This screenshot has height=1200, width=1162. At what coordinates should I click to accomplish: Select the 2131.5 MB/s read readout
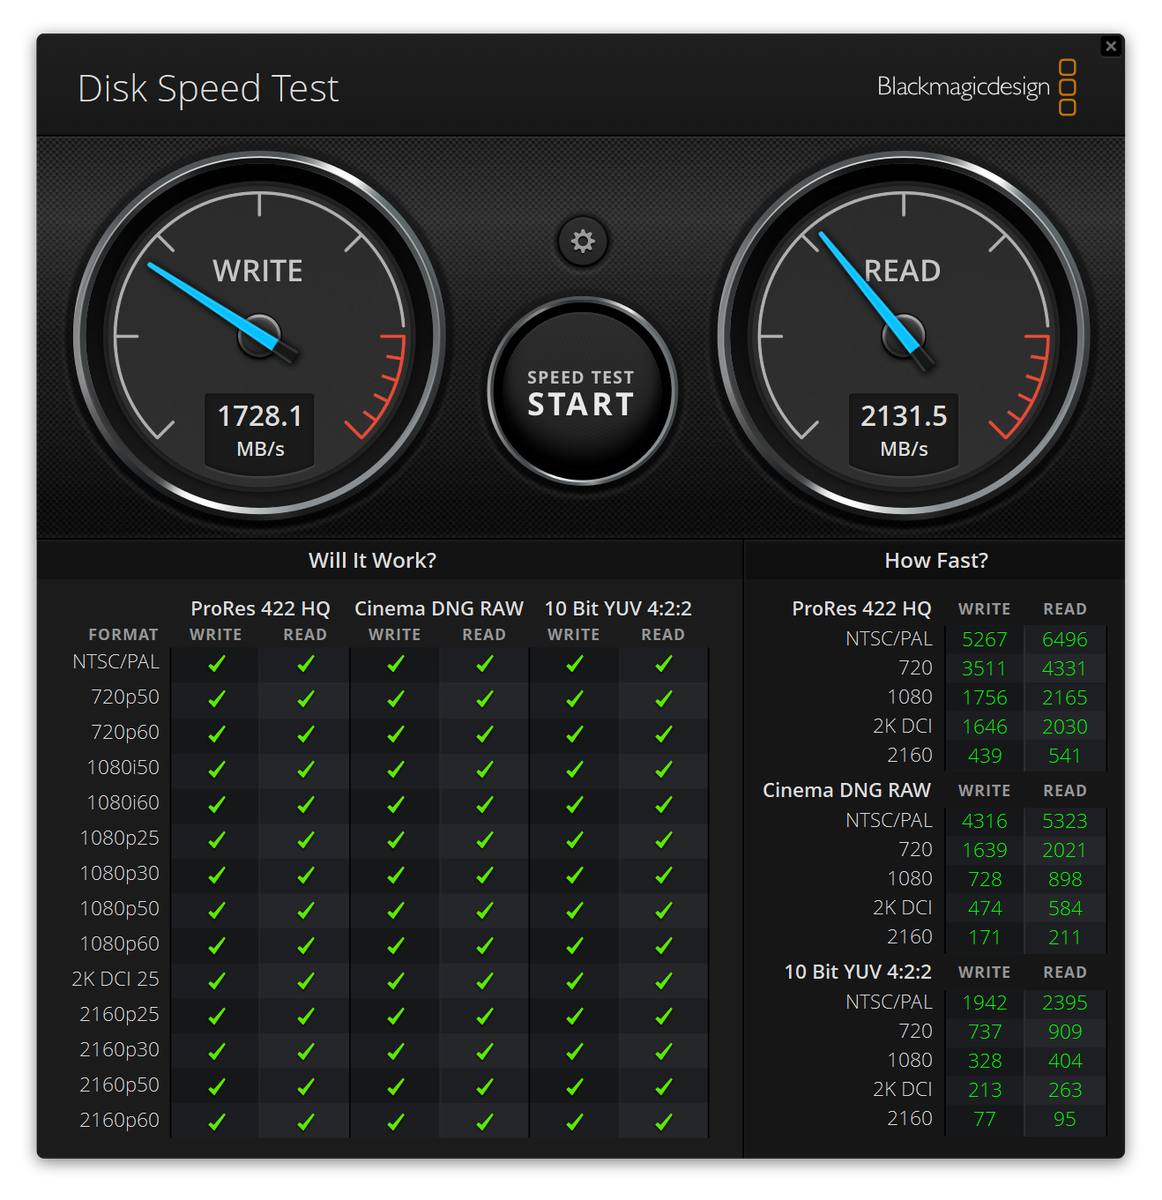pyautogui.click(x=904, y=430)
